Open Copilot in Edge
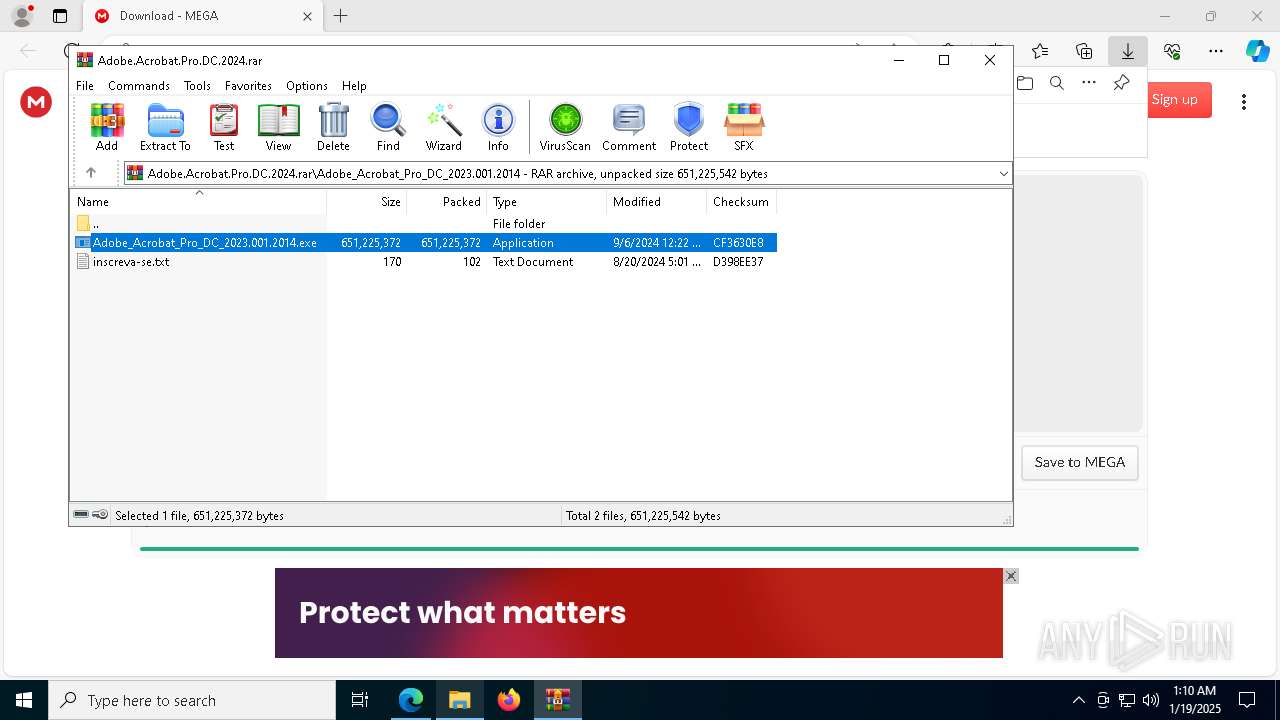The image size is (1280, 720). pyautogui.click(x=1257, y=51)
